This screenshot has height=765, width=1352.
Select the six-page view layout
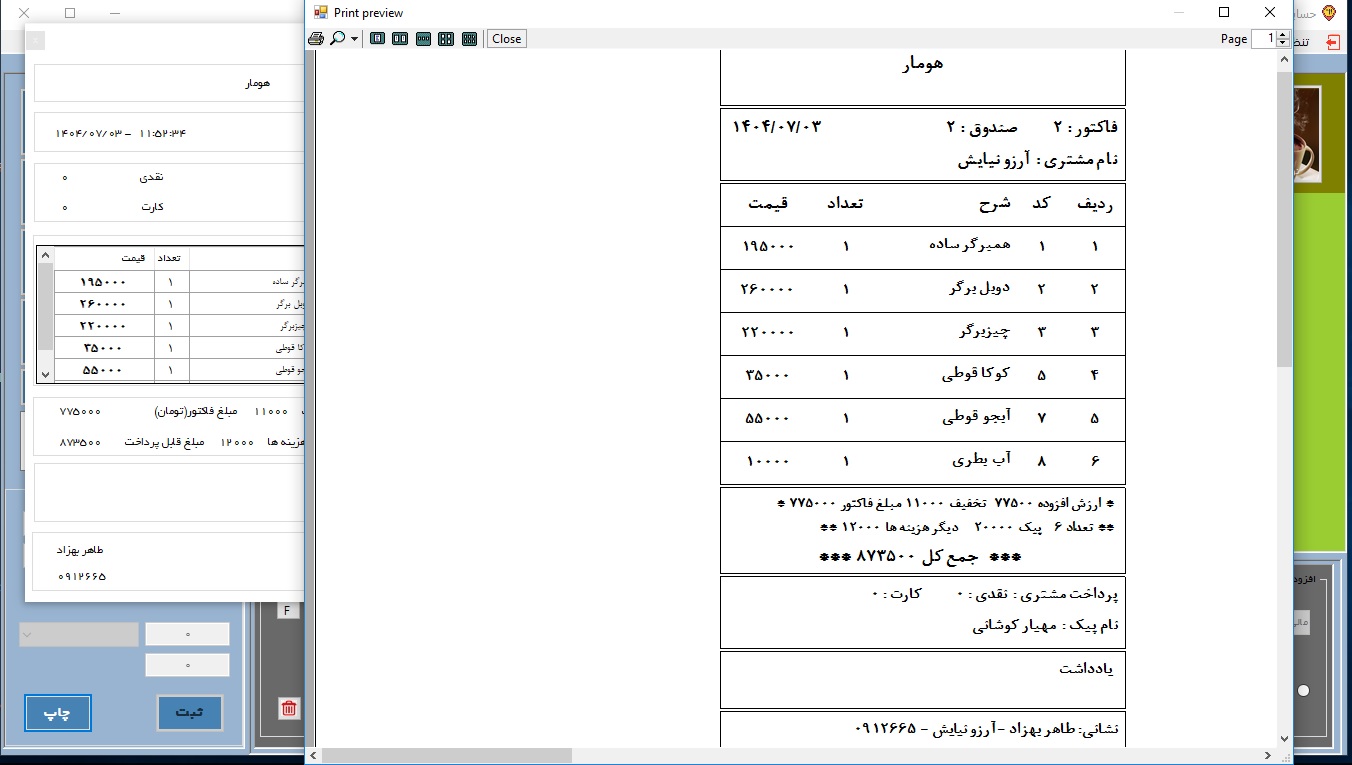pos(469,39)
